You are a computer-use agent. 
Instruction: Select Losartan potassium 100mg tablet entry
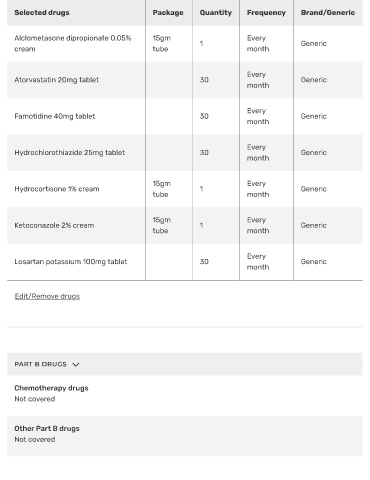pyautogui.click(x=71, y=262)
